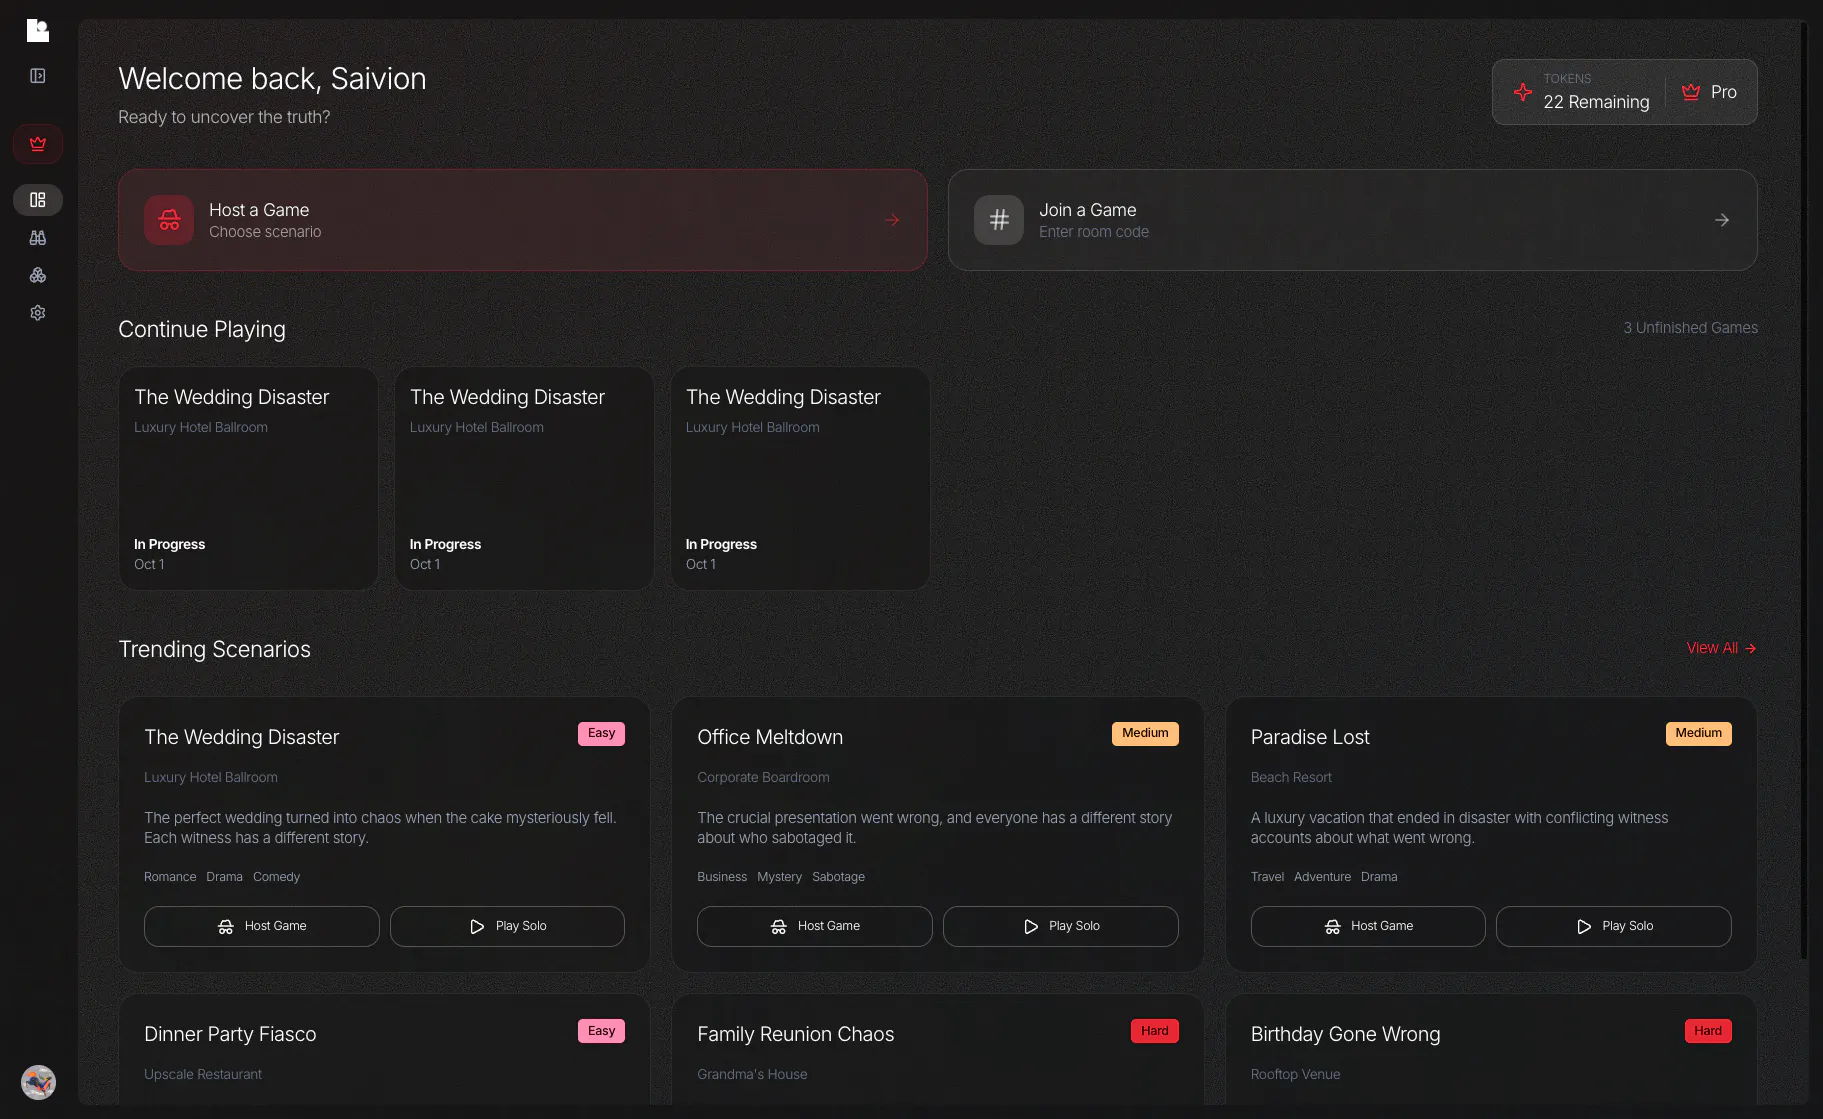
Task: Click the Paradise Lost scenario title
Action: click(x=1310, y=737)
